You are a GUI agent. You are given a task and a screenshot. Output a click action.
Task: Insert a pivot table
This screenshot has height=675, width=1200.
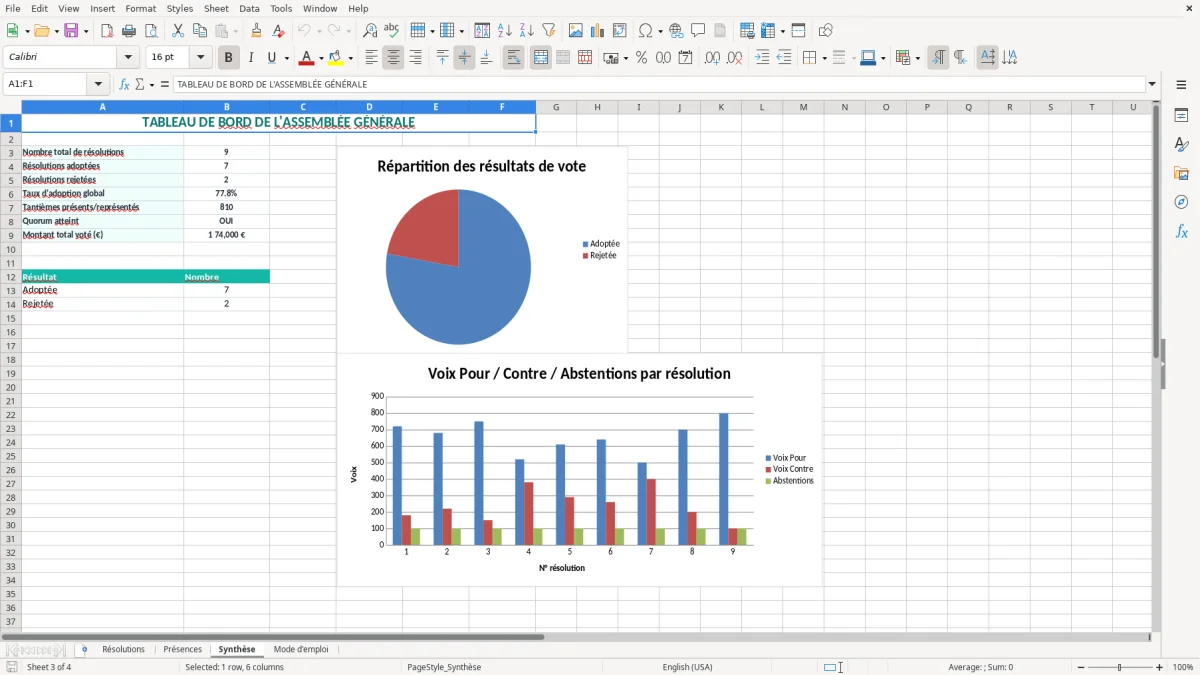(620, 31)
